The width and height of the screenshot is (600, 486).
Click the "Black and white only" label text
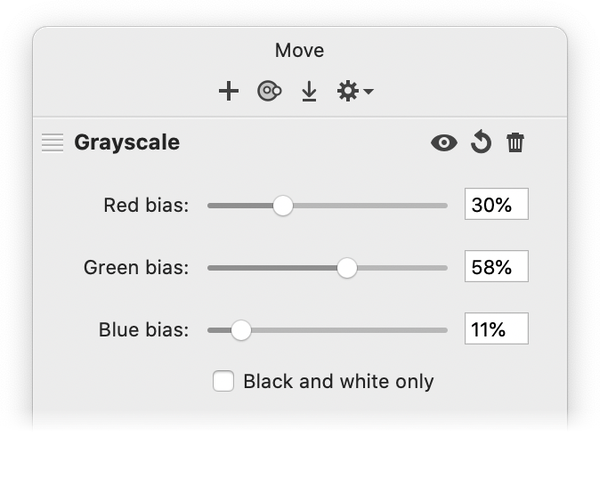point(338,381)
